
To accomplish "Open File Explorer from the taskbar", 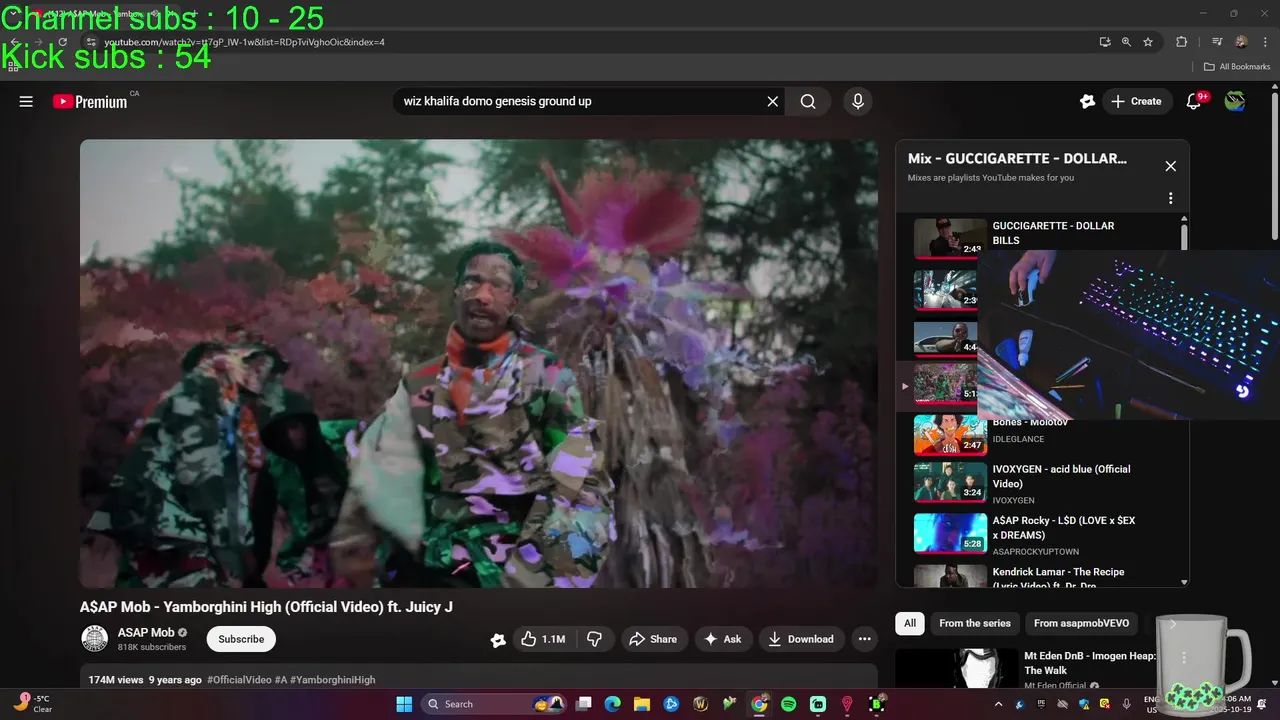I will tap(642, 704).
